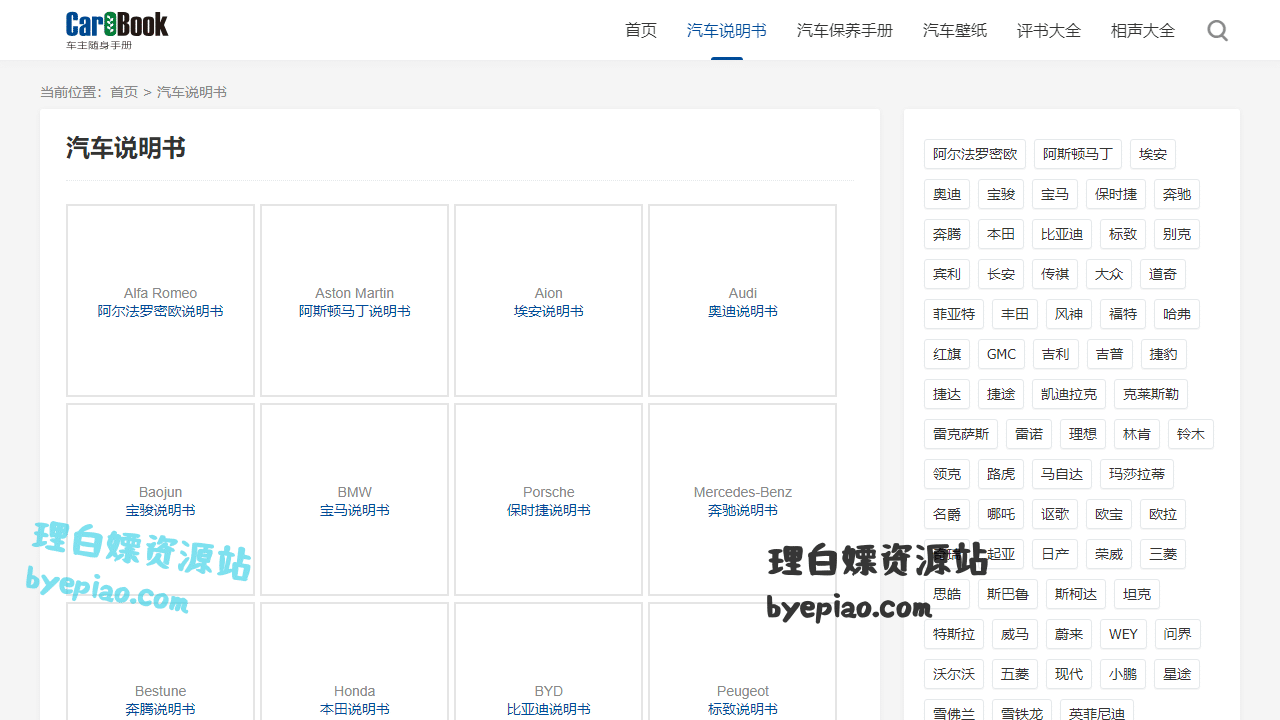Select the 小鹏 sidebar tag

tap(1123, 674)
